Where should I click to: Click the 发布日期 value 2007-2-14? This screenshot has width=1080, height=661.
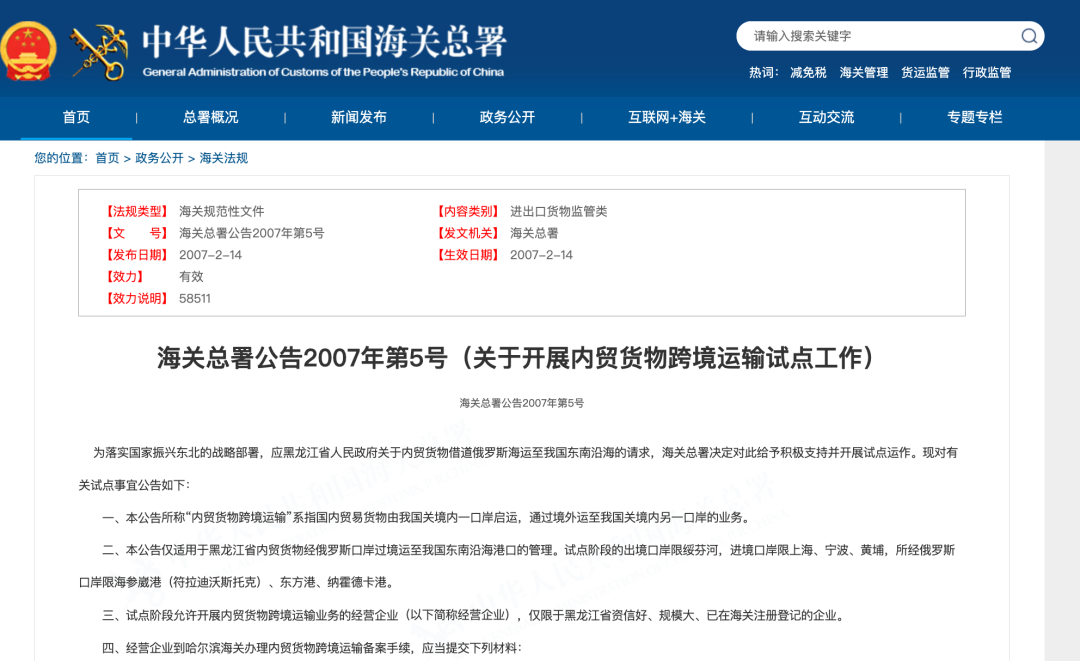[210, 255]
